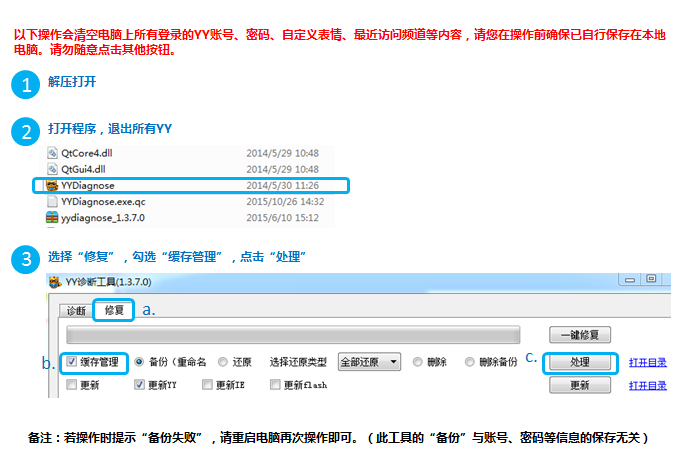This screenshot has height=455, width=680.
Task: Click the 一键修复 button
Action: [x=580, y=335]
